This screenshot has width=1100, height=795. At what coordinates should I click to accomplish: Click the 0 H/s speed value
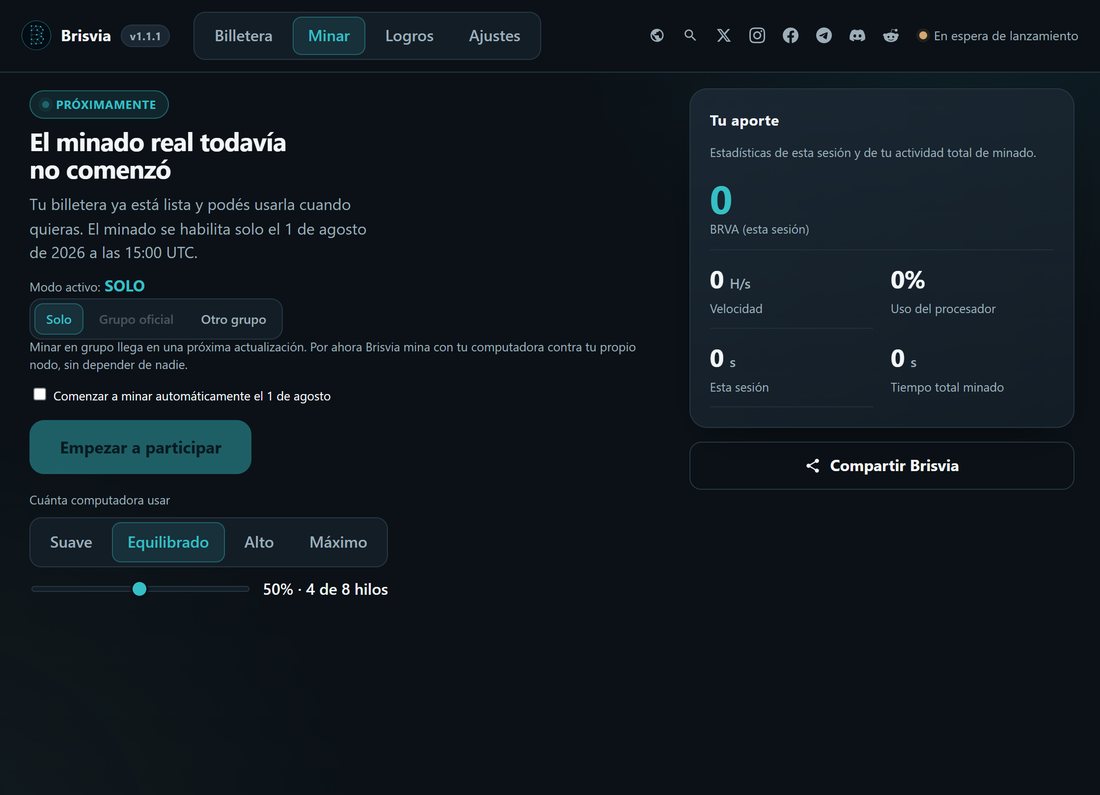pyautogui.click(x=730, y=281)
